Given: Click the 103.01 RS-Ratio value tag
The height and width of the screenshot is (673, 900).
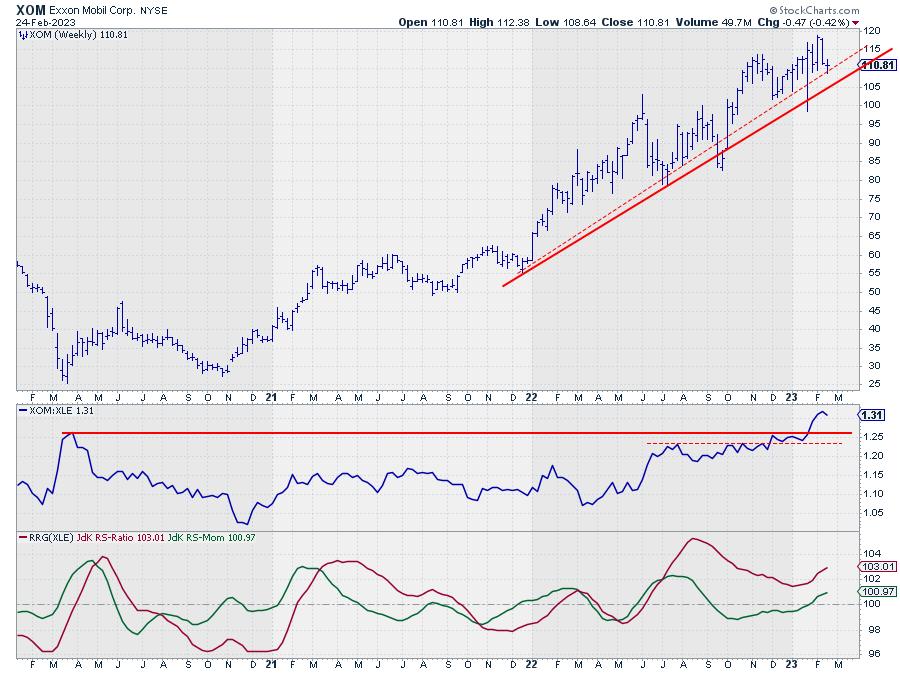Looking at the screenshot, I should pyautogui.click(x=878, y=566).
